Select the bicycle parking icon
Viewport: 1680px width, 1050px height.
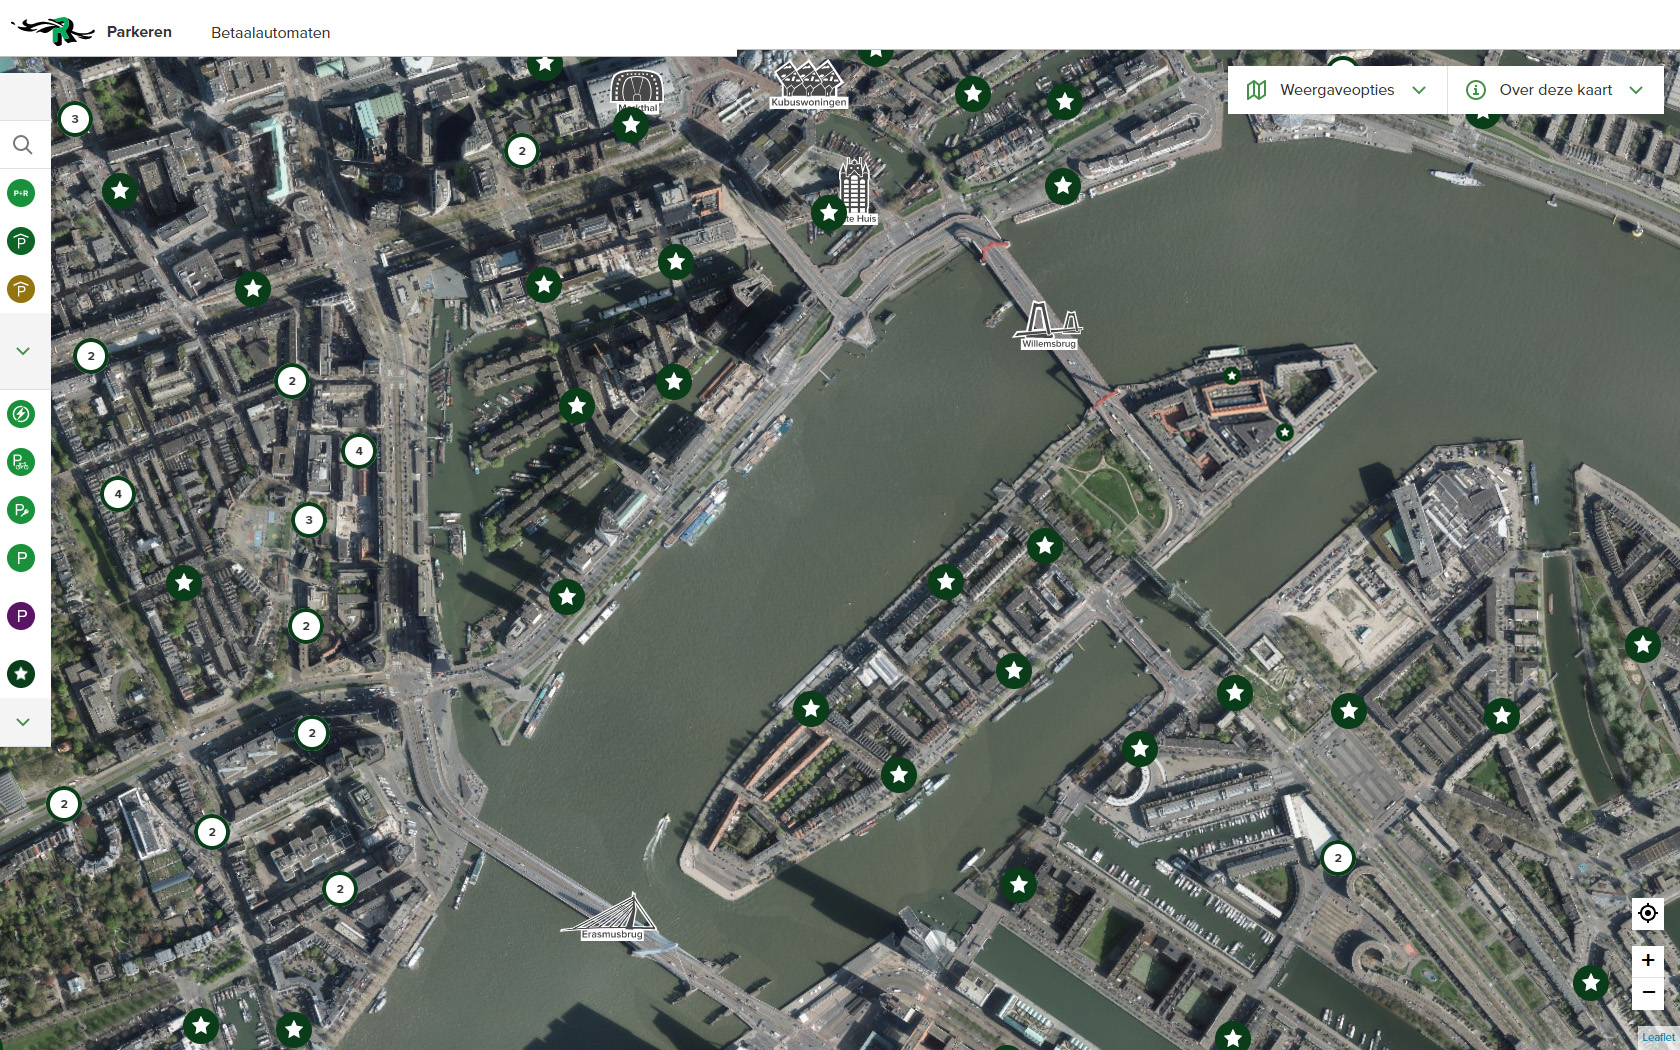point(21,462)
